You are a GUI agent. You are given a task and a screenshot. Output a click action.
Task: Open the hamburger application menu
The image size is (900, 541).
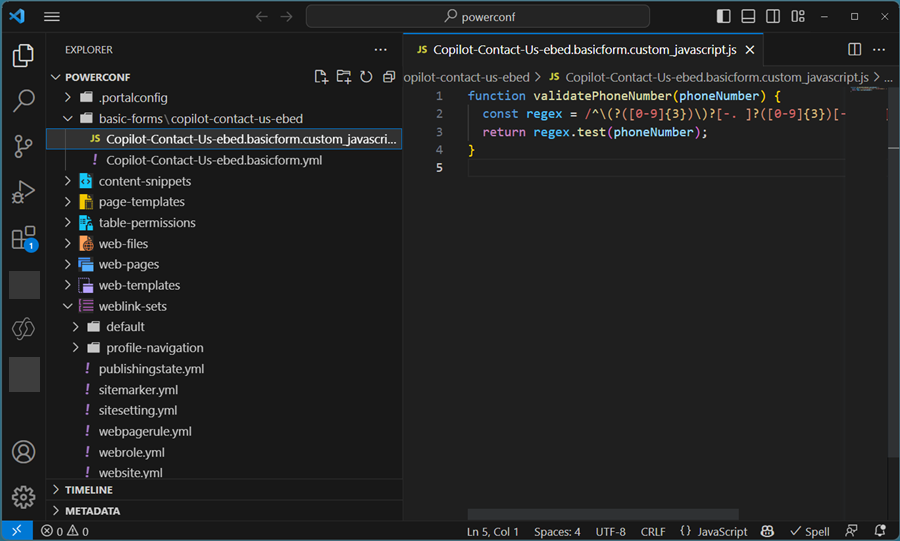point(52,17)
